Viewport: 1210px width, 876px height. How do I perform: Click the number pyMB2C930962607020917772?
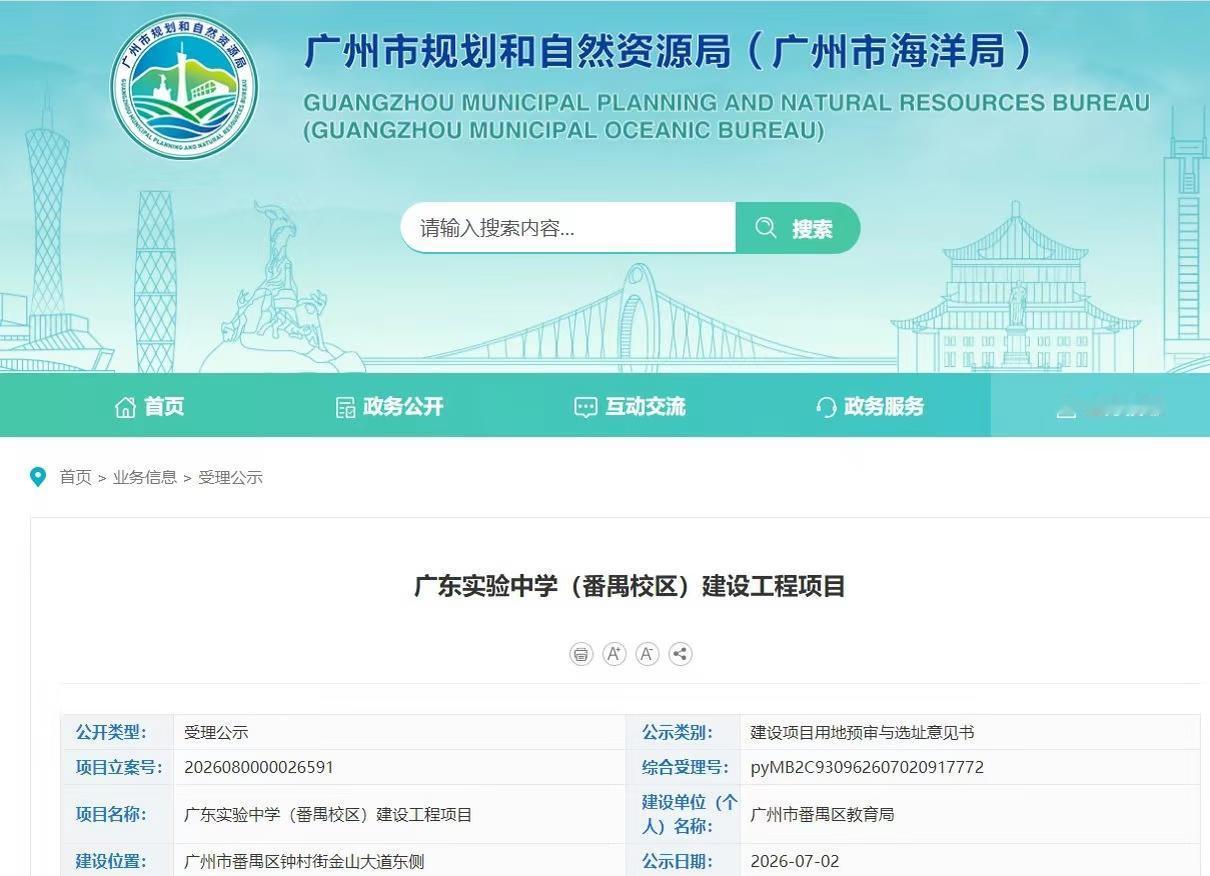(867, 767)
